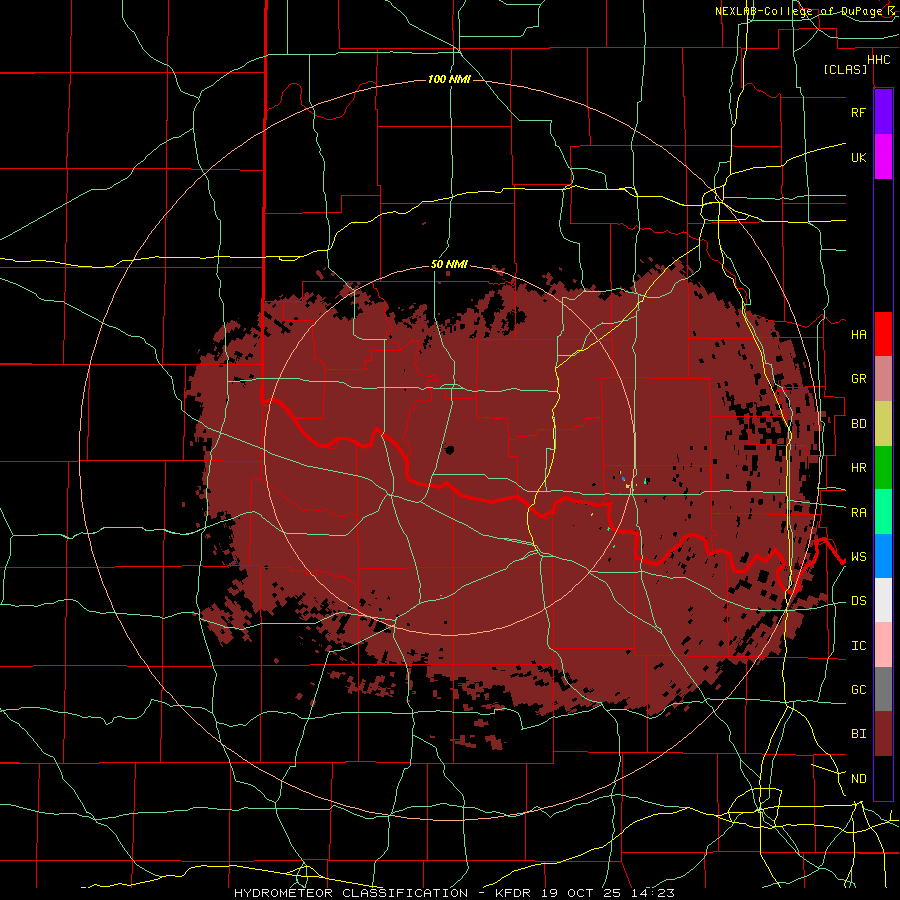Click the [CLAS] units label
Viewport: 900px width, 900px height.
(x=845, y=69)
